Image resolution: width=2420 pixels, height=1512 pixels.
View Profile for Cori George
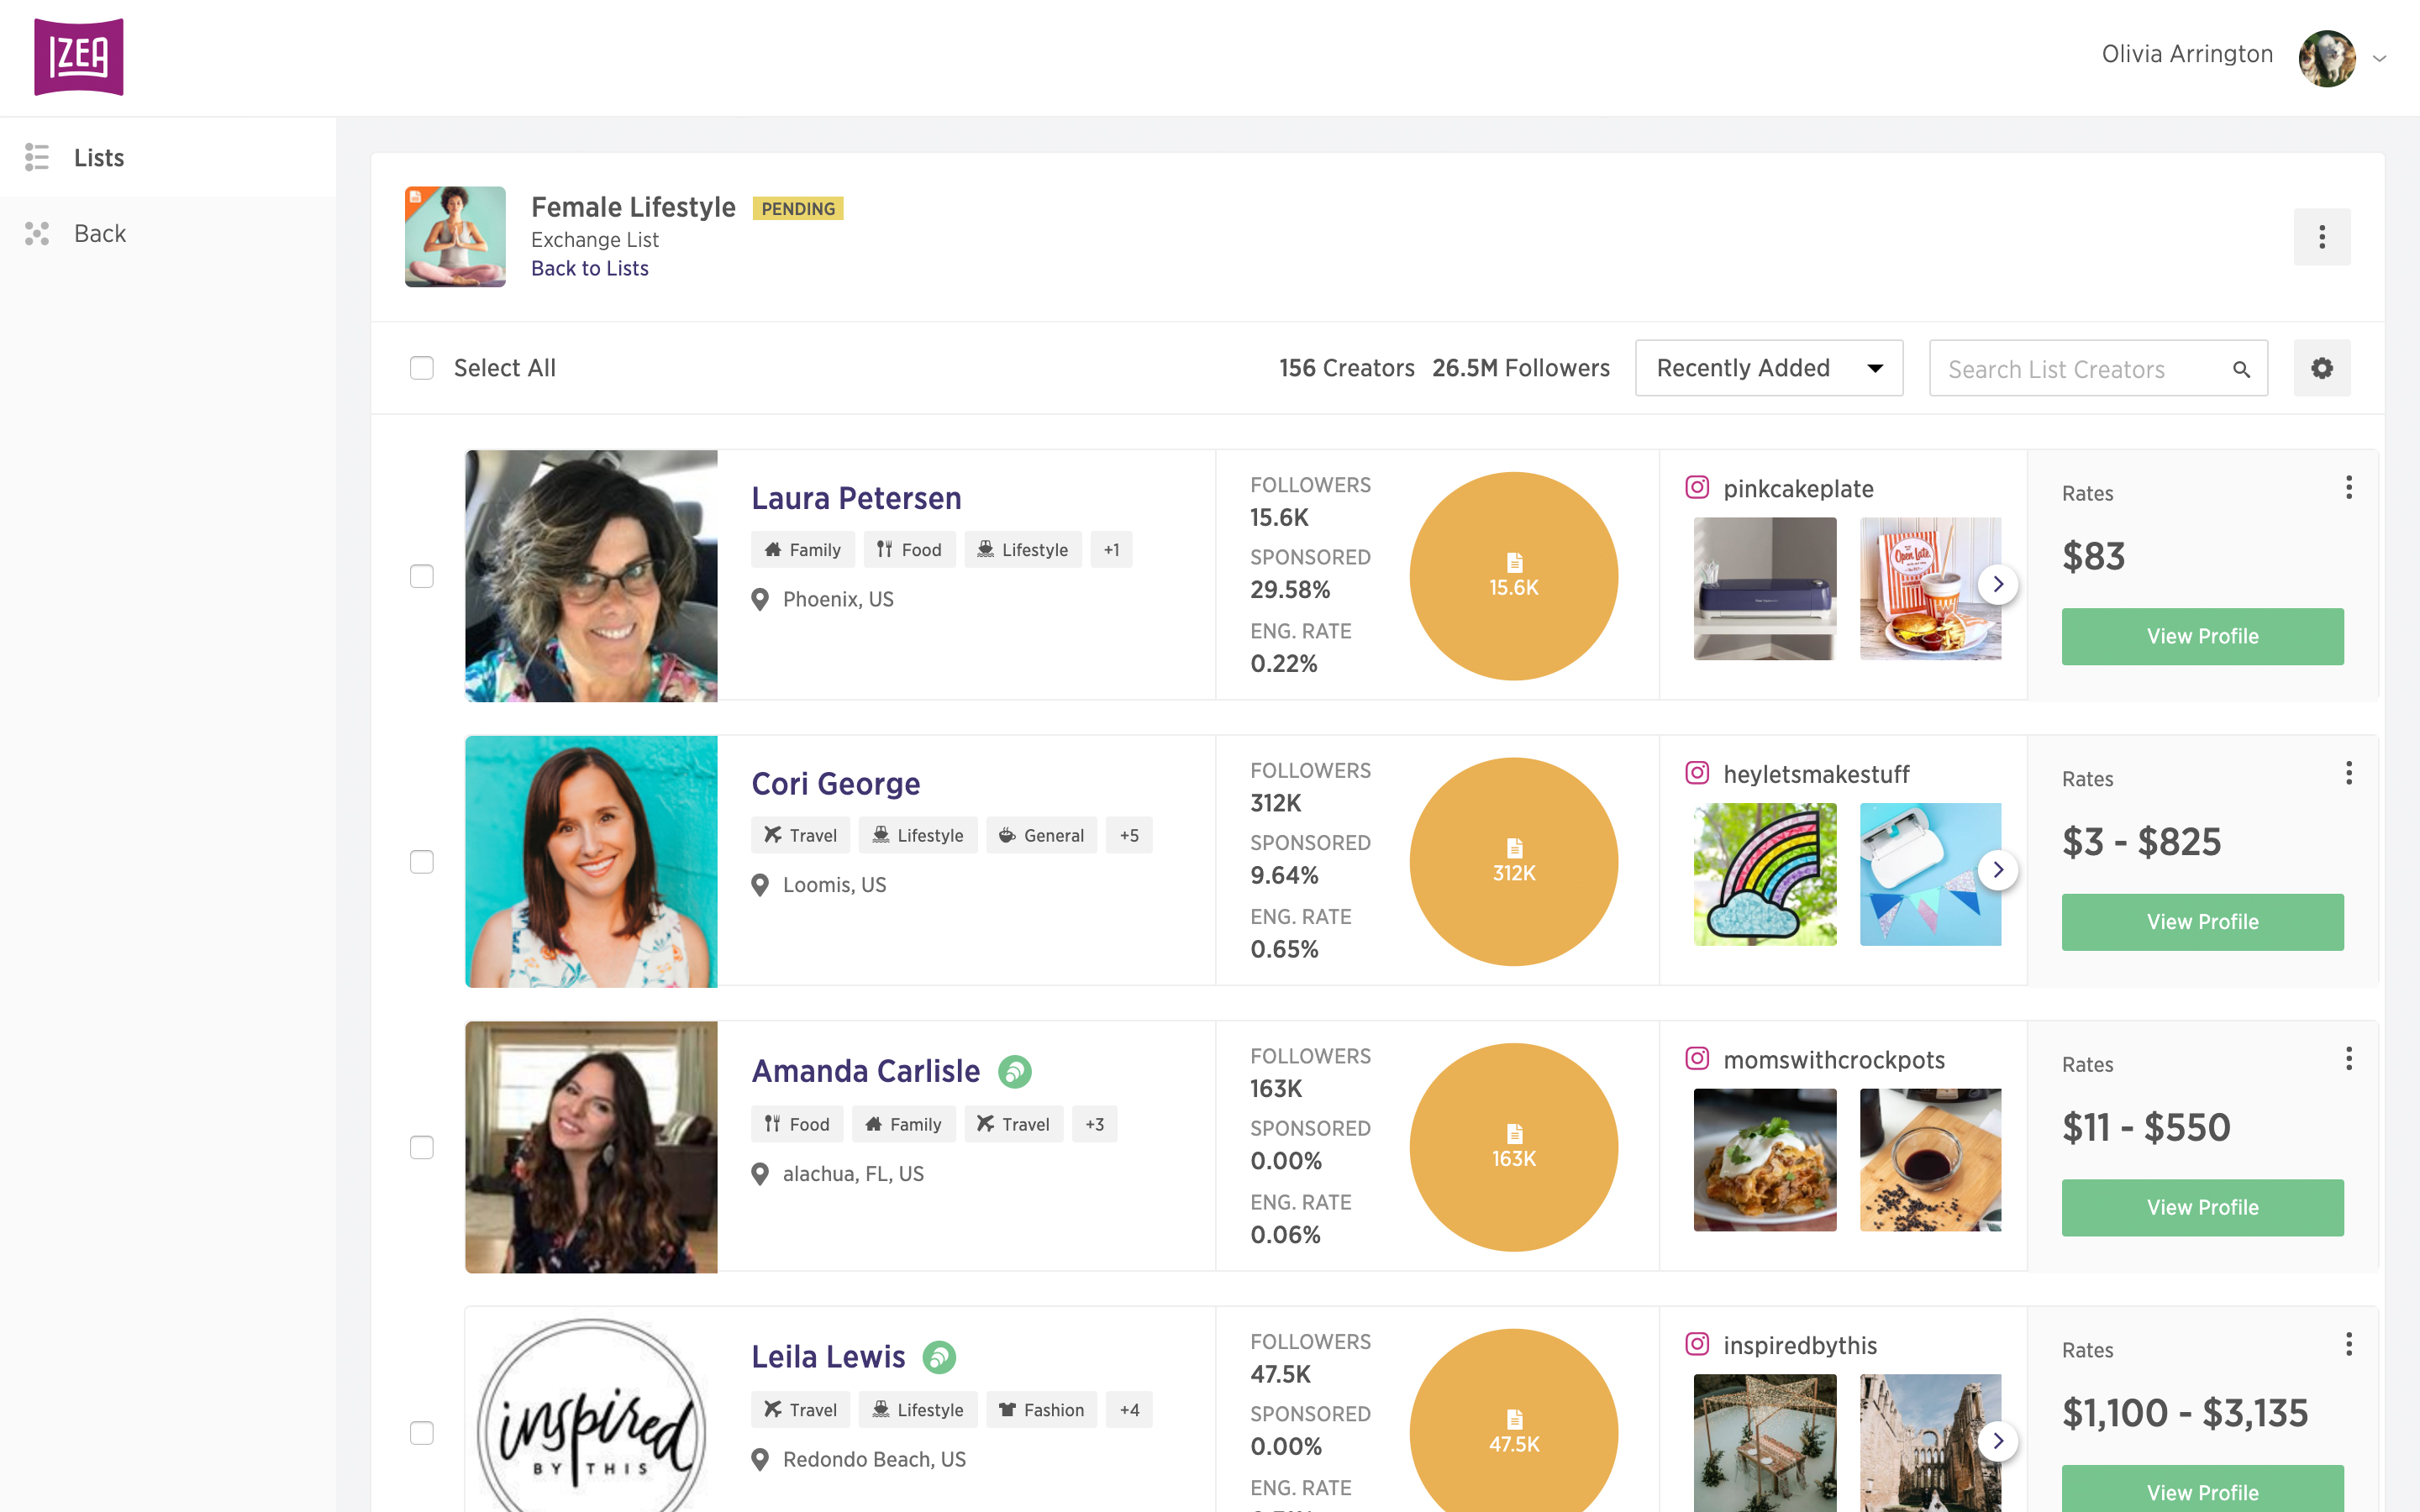coord(2201,922)
